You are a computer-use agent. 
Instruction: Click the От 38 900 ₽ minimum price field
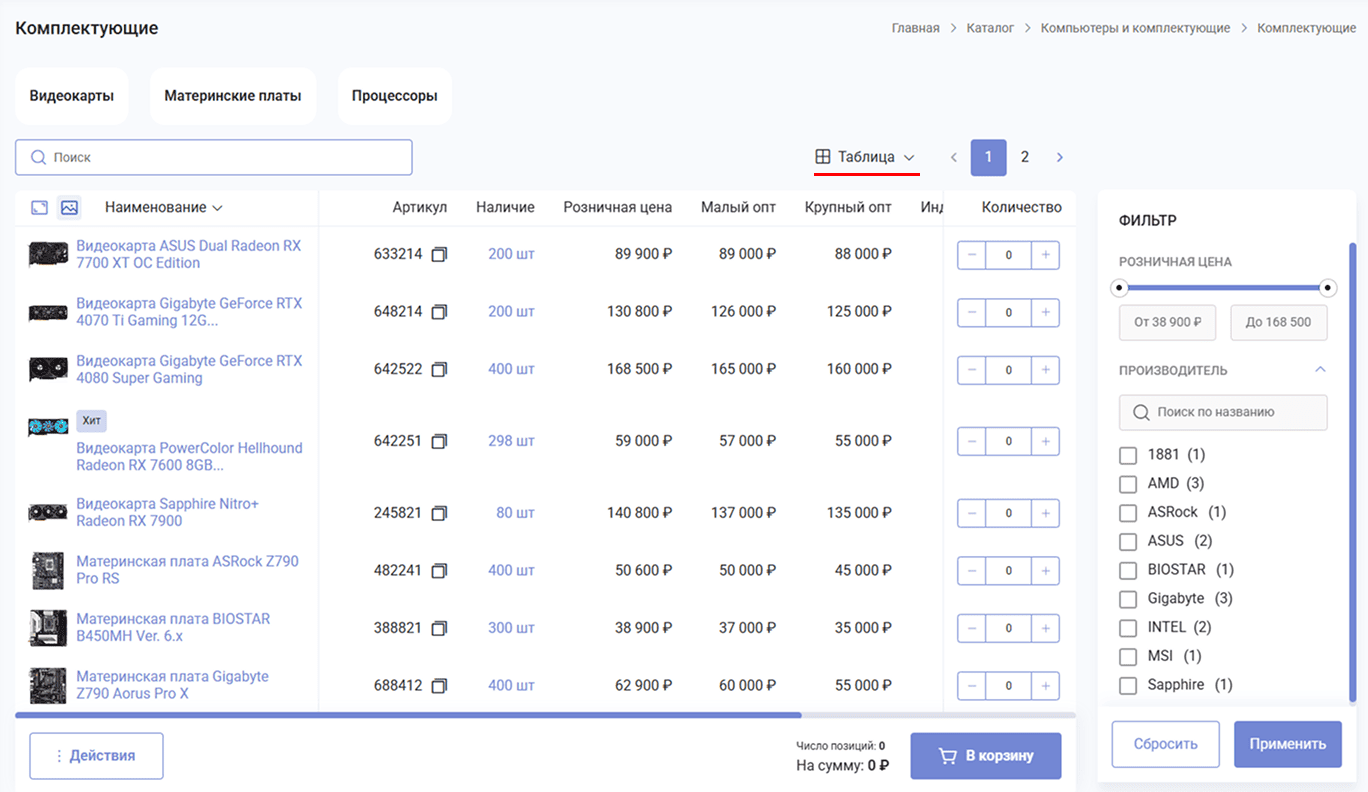(1167, 323)
